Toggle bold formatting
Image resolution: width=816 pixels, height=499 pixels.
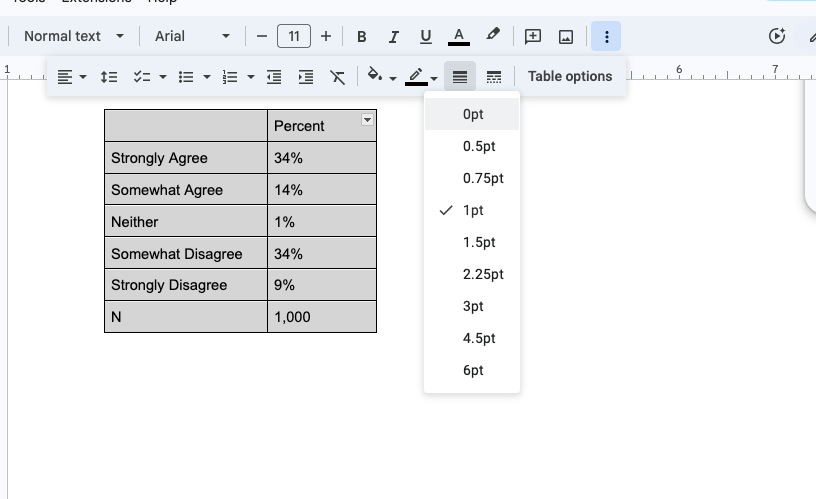pyautogui.click(x=362, y=37)
